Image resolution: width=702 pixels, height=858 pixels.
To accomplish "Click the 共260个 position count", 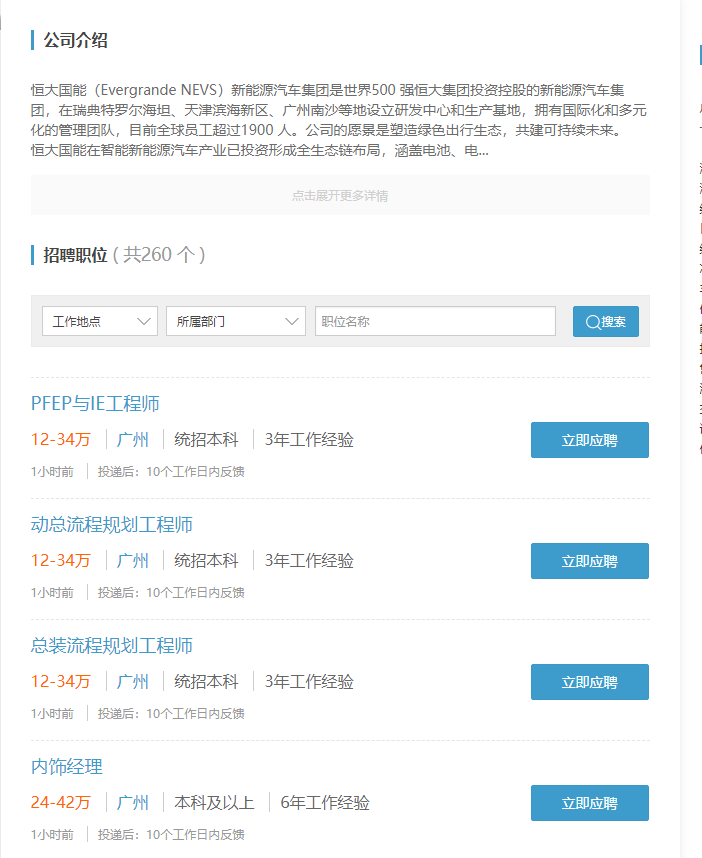I will click(x=159, y=255).
